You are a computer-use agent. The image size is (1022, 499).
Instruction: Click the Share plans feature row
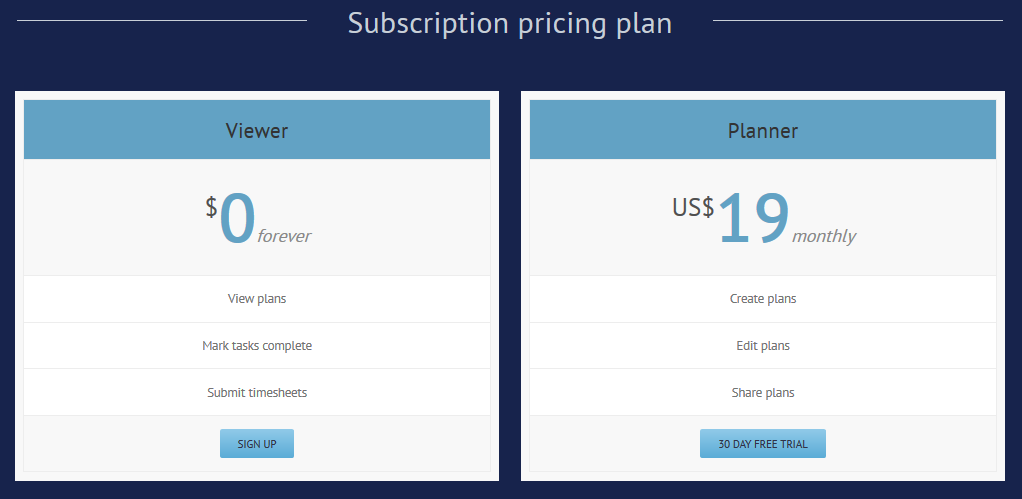tap(763, 393)
